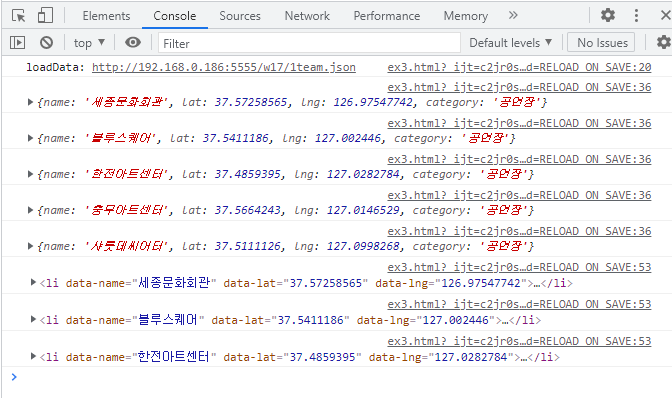Open SAVE:53 link above 세종문화회관 li

(519, 267)
